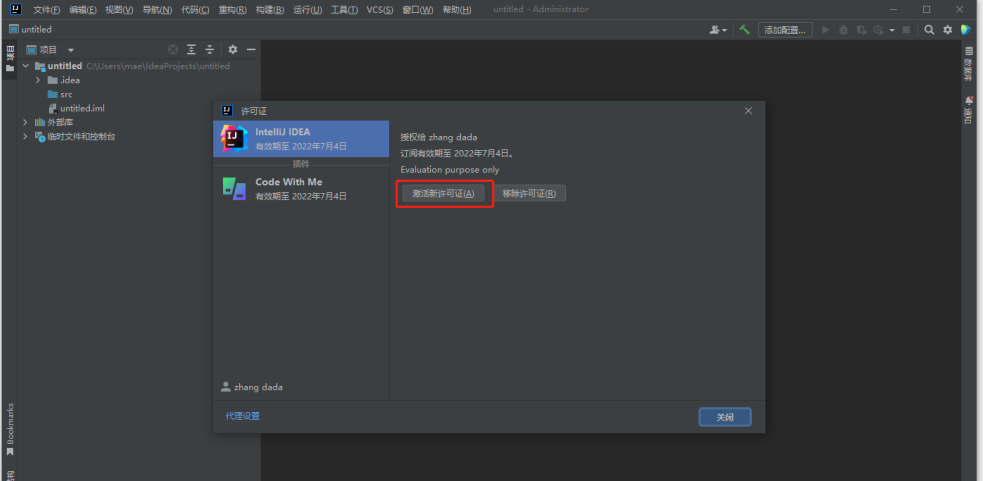Open the Bookmarks tool window on the left sidebar

pos(10,430)
